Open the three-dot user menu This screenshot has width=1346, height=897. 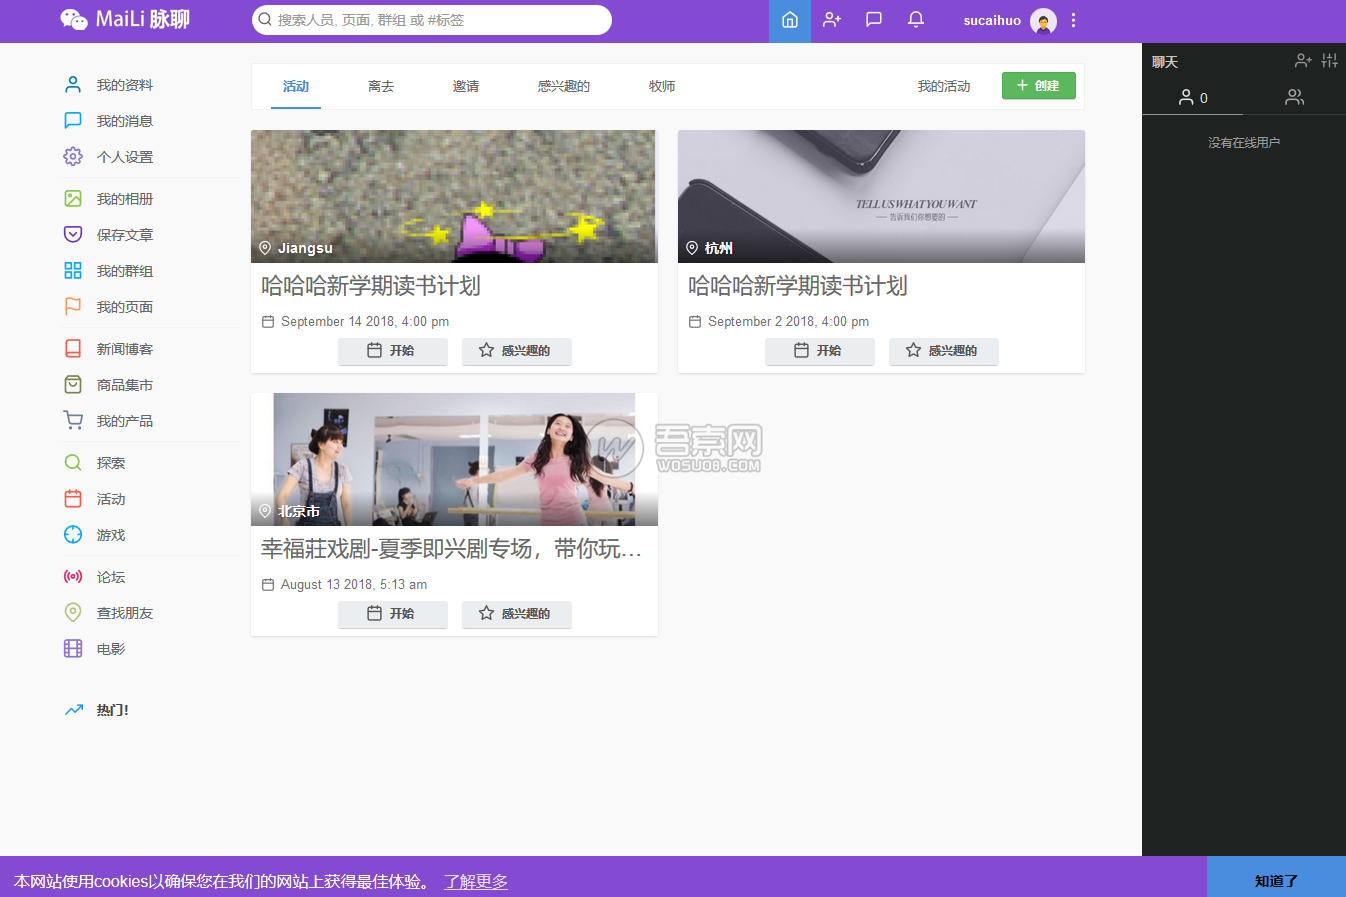click(x=1073, y=20)
